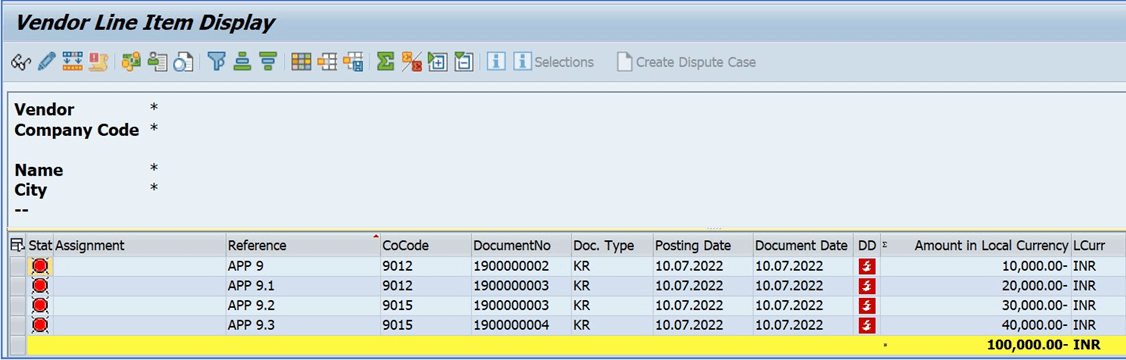The width and height of the screenshot is (1126, 360).
Task: Select the row selector for APP 9
Action: [17, 266]
